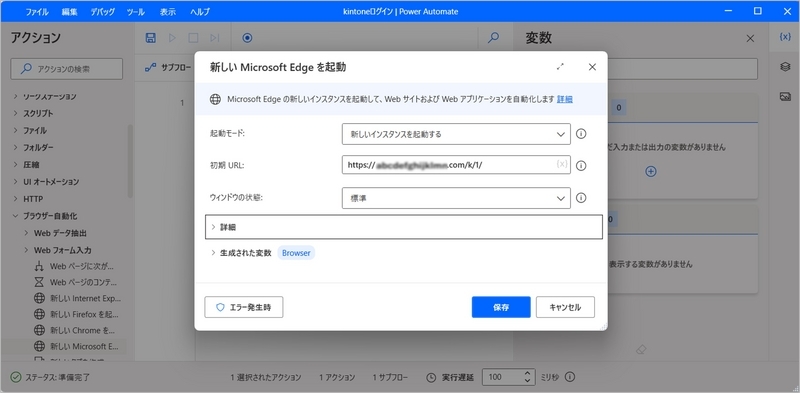Close the 変数 panel with its X
800x393 pixels.
click(750, 38)
